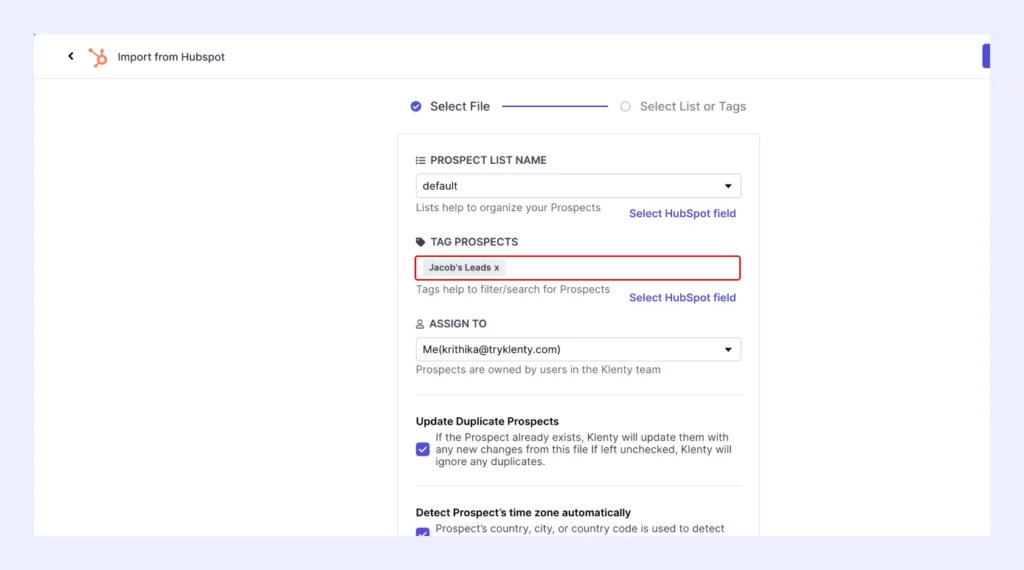The width and height of the screenshot is (1024, 570).
Task: Click 'Prospects are owned by users' helper text
Action: click(x=538, y=370)
